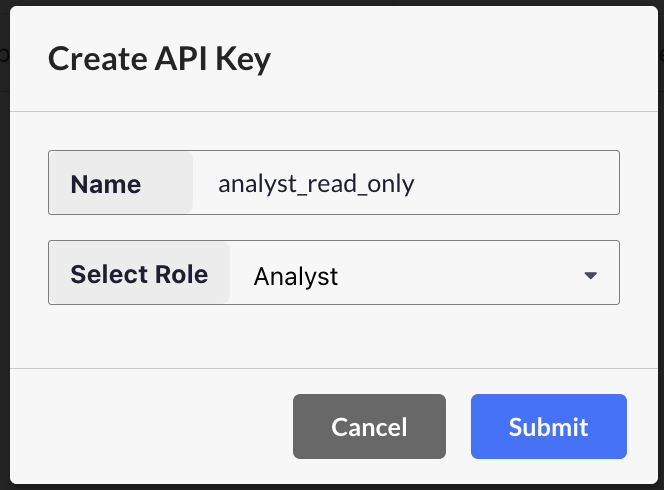
Task: Click the dimmed backdrop left of dialog
Action: coord(4,250)
